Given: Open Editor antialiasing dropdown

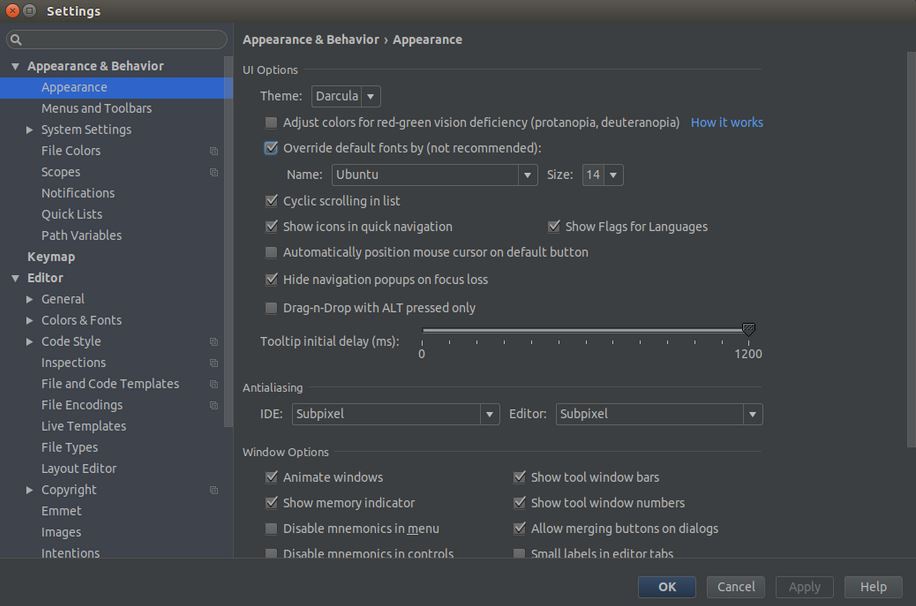Looking at the screenshot, I should (659, 414).
